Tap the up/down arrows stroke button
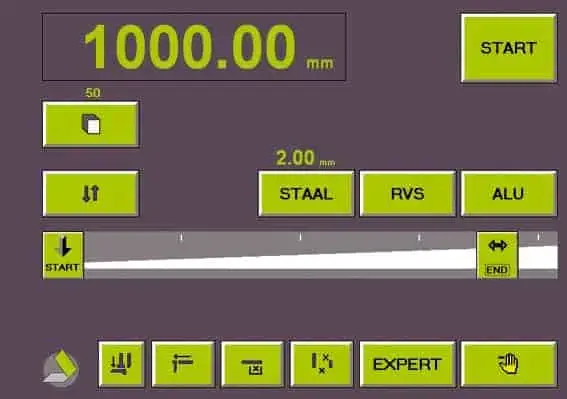This screenshot has width=567, height=399. pos(90,194)
